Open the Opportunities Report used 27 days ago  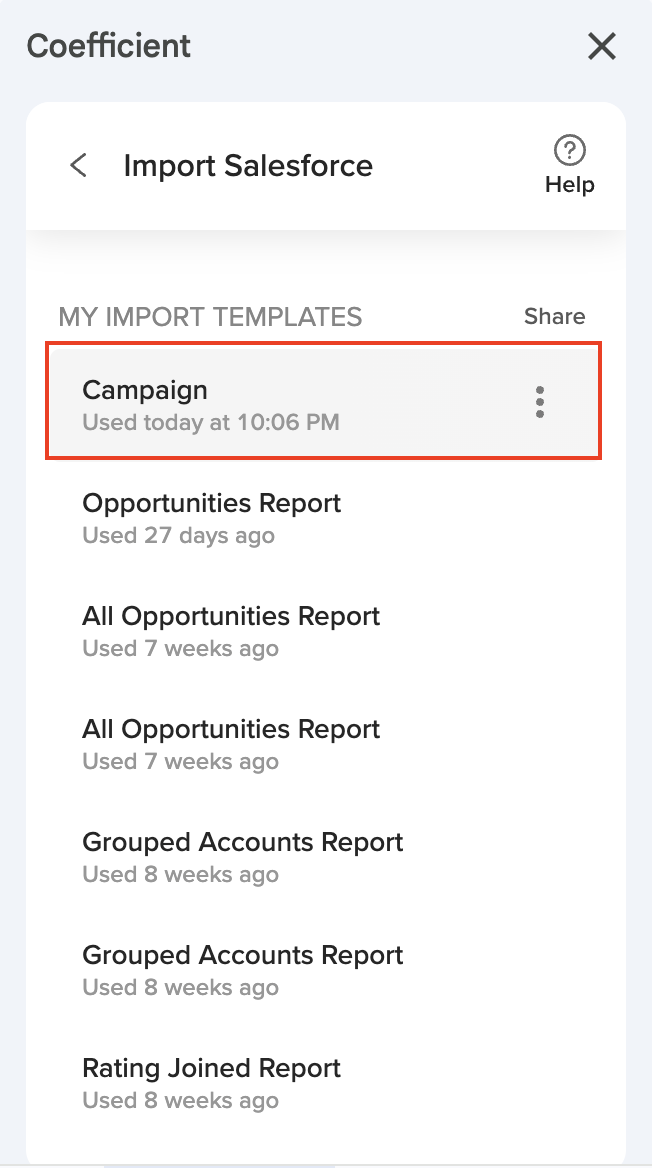pos(212,503)
